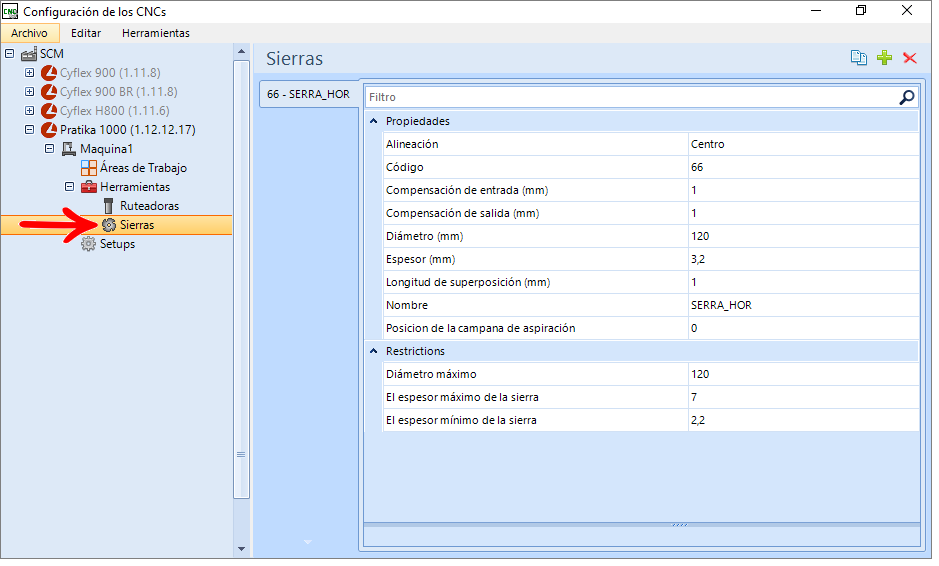Click the Sierras saw blade icon
The width and height of the screenshot is (939, 566).
(x=108, y=225)
